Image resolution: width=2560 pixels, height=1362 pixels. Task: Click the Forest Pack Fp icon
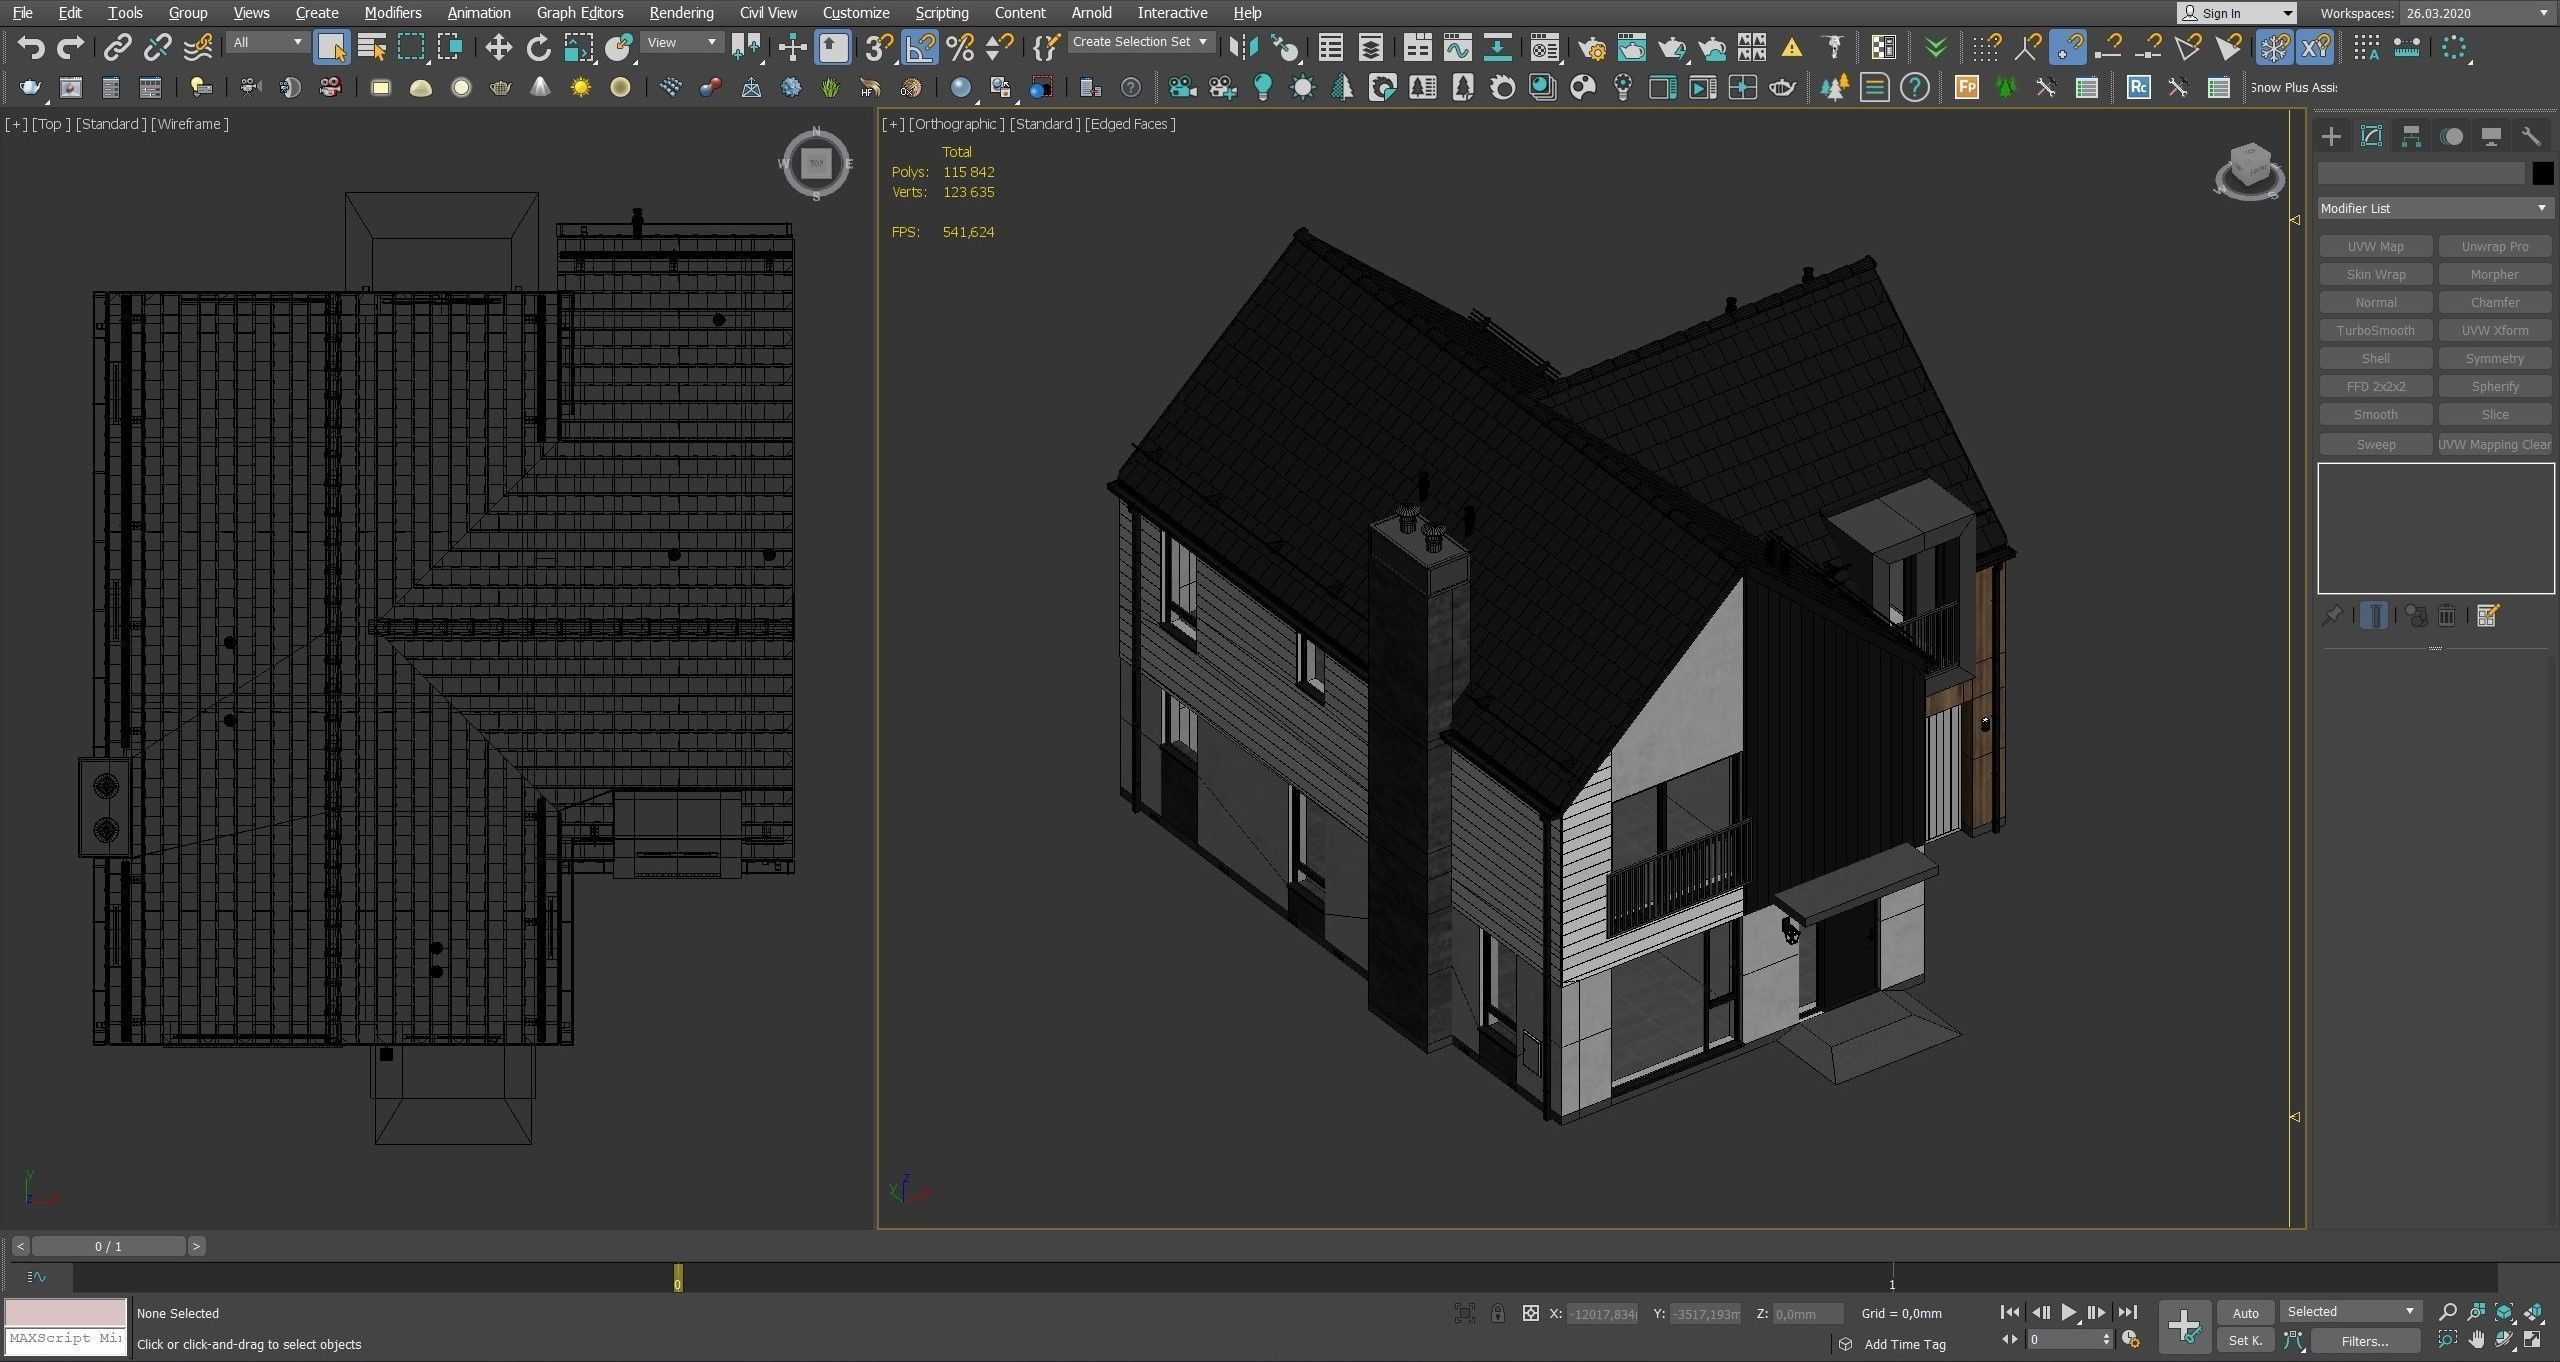point(1966,87)
